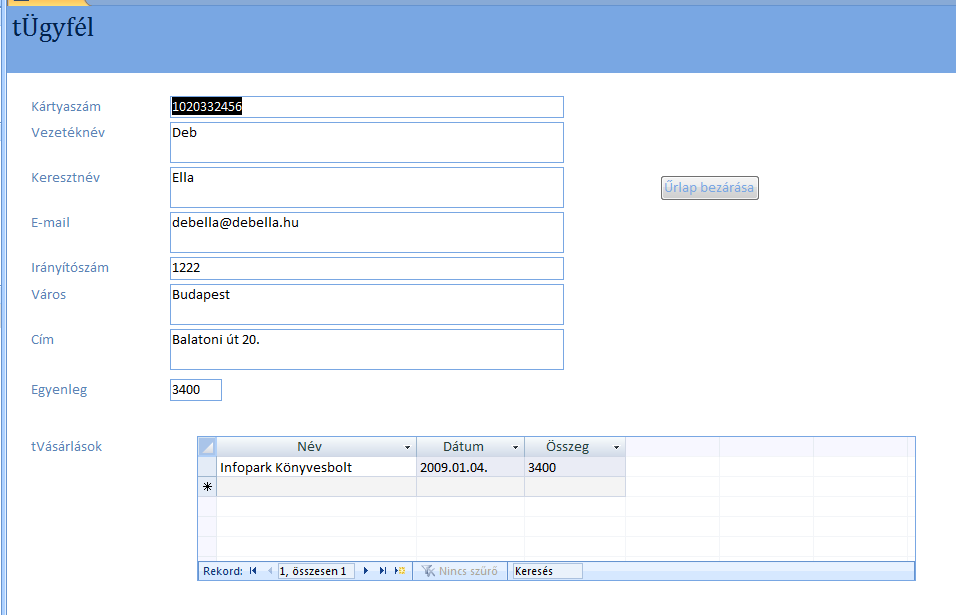This screenshot has width=956, height=615.
Task: Click the Rekord: label in navigator
Action: (223, 571)
